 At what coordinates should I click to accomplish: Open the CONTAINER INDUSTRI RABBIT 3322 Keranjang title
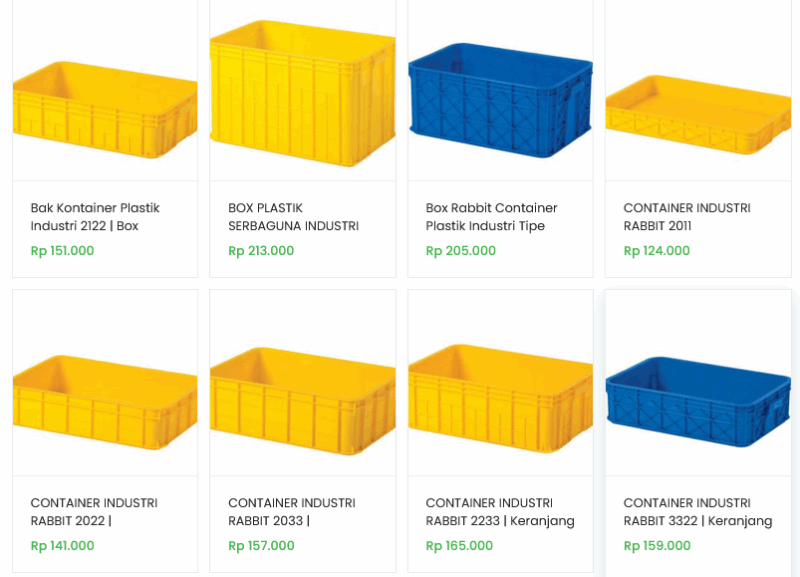697,512
